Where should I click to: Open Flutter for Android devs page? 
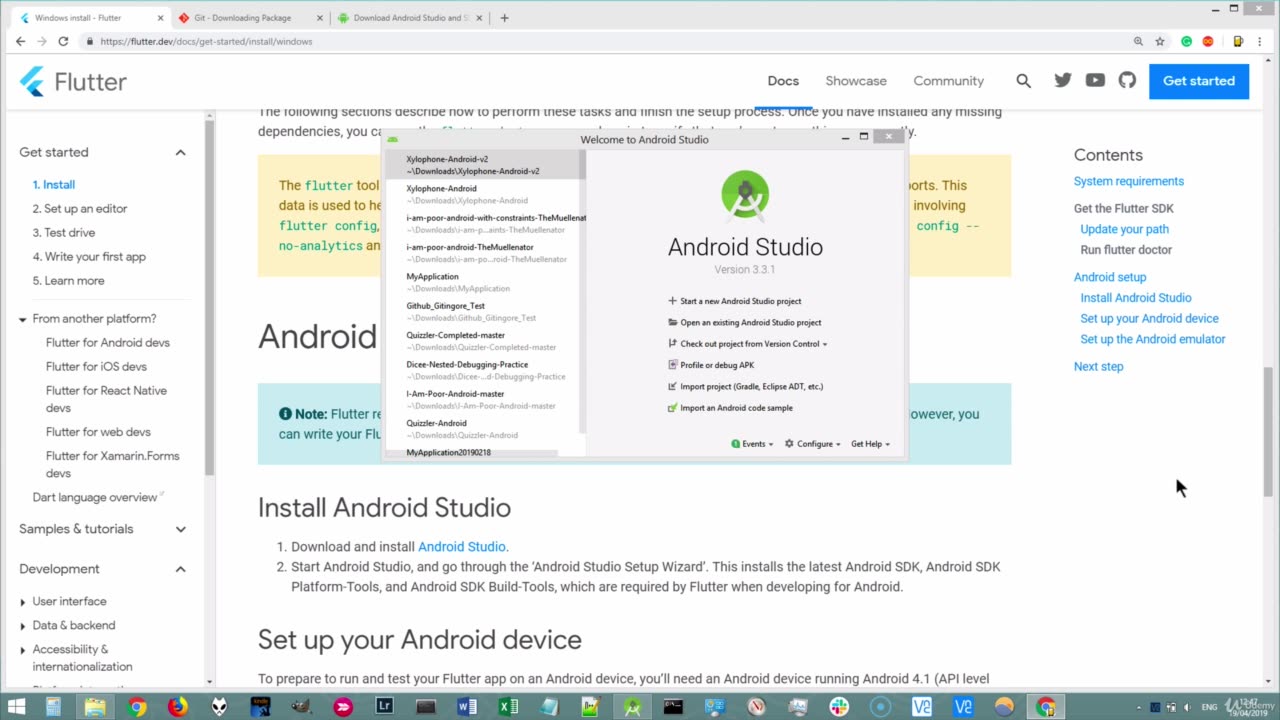coord(108,343)
